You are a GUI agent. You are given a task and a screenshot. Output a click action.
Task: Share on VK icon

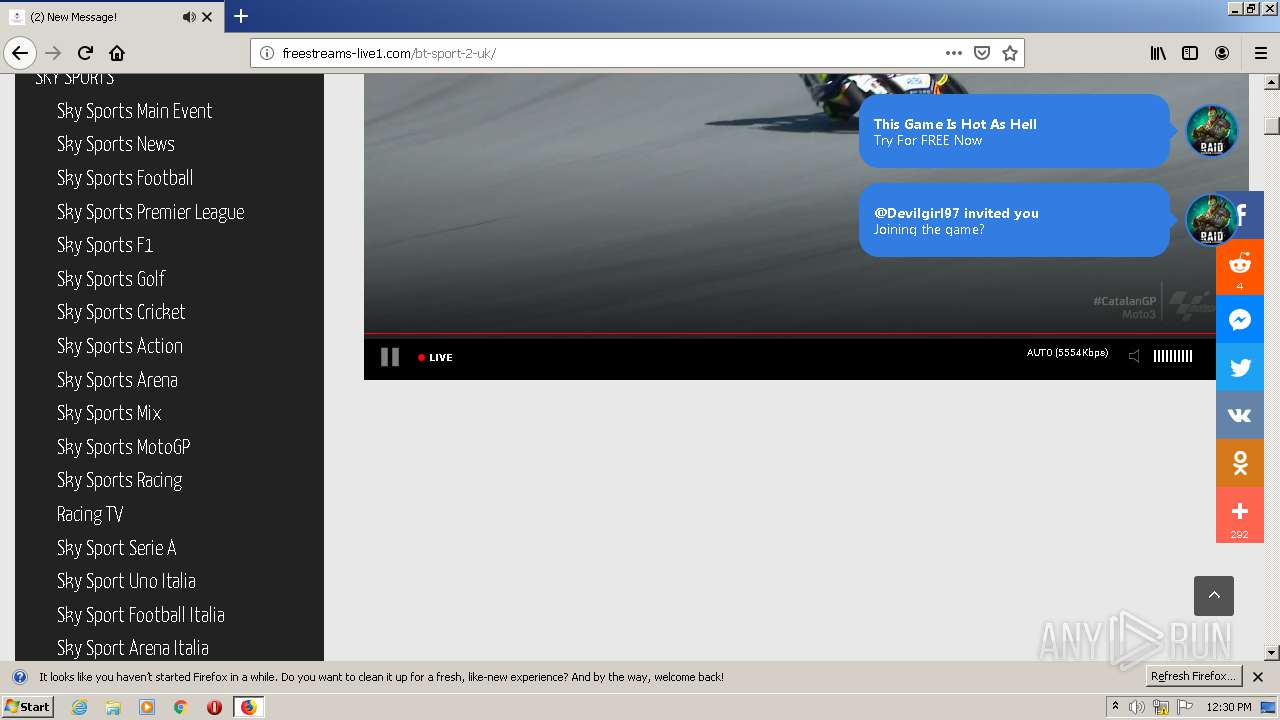click(1240, 415)
